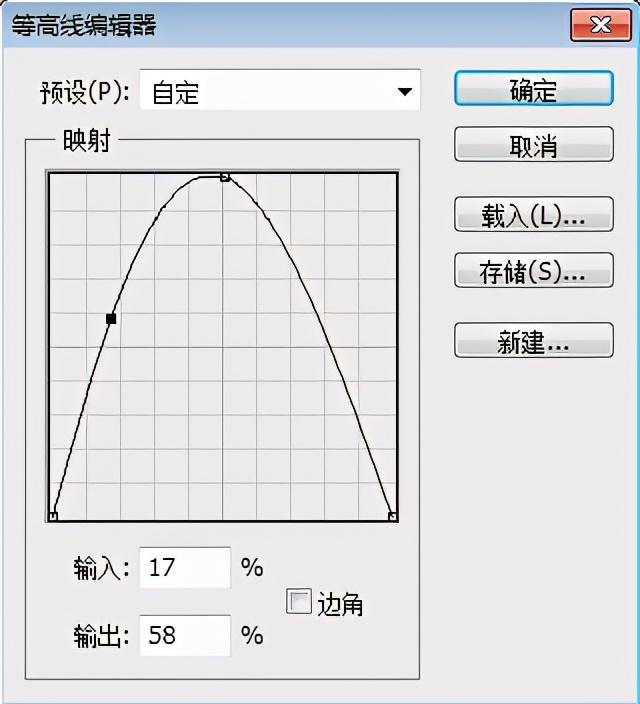Click the 取消 button
Image resolution: width=640 pixels, height=704 pixels.
point(534,145)
